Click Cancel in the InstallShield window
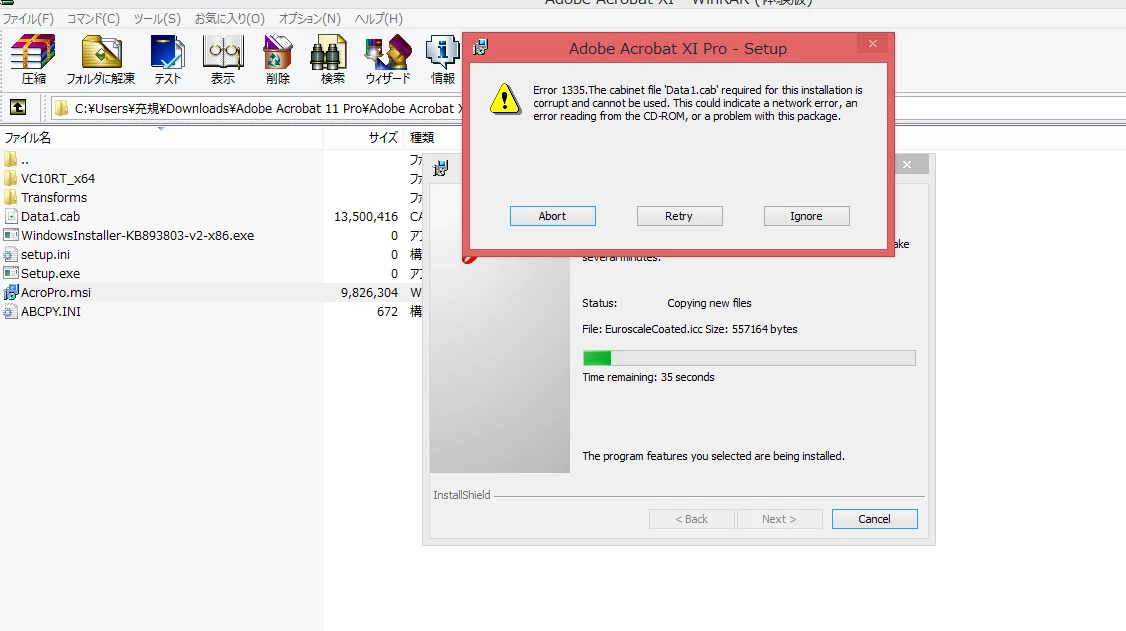The image size is (1126, 631). point(875,519)
